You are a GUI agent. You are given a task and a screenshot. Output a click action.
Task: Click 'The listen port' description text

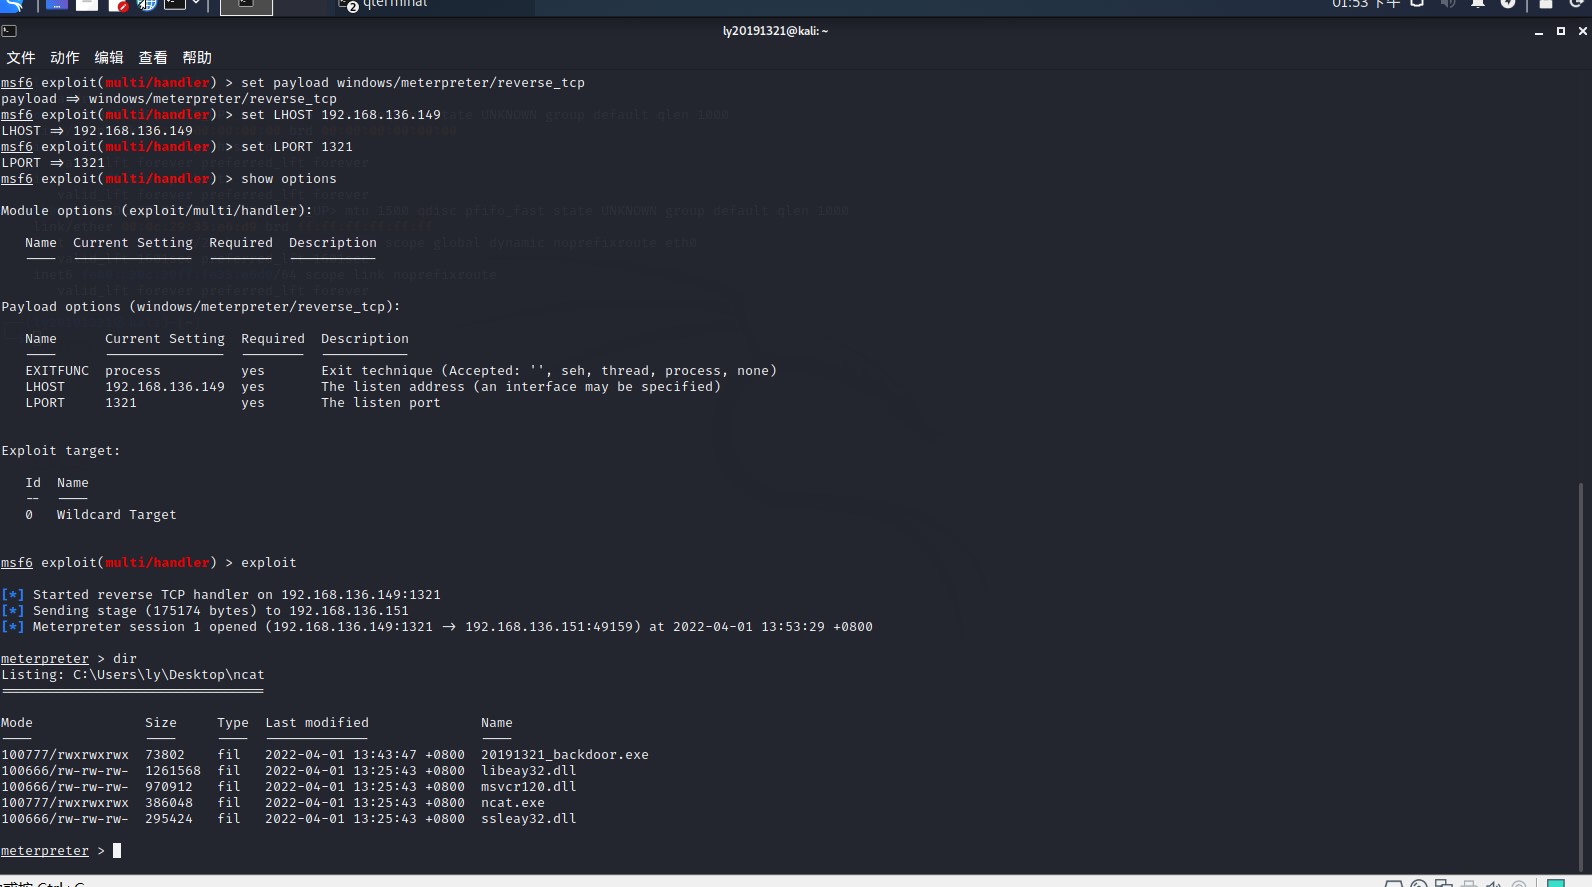coord(381,403)
